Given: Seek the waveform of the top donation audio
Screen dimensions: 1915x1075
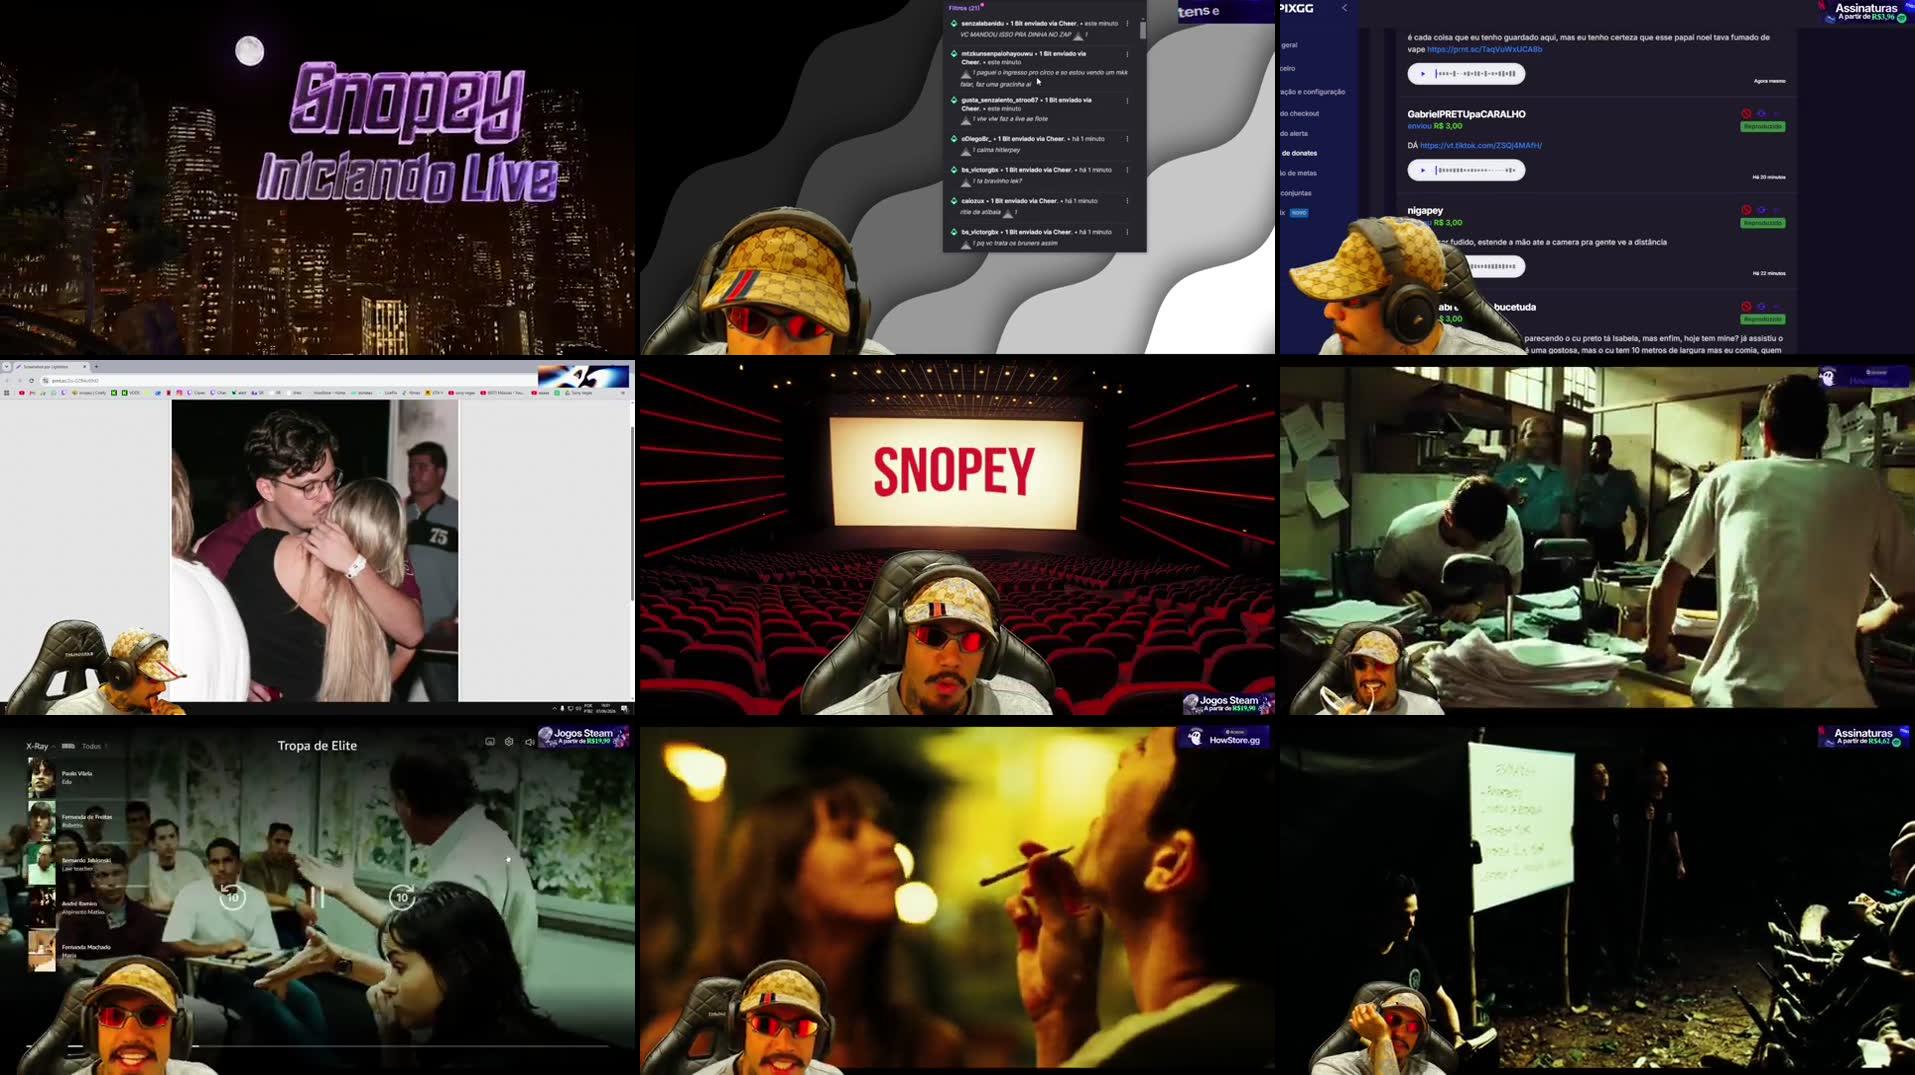Looking at the screenshot, I should point(1476,73).
